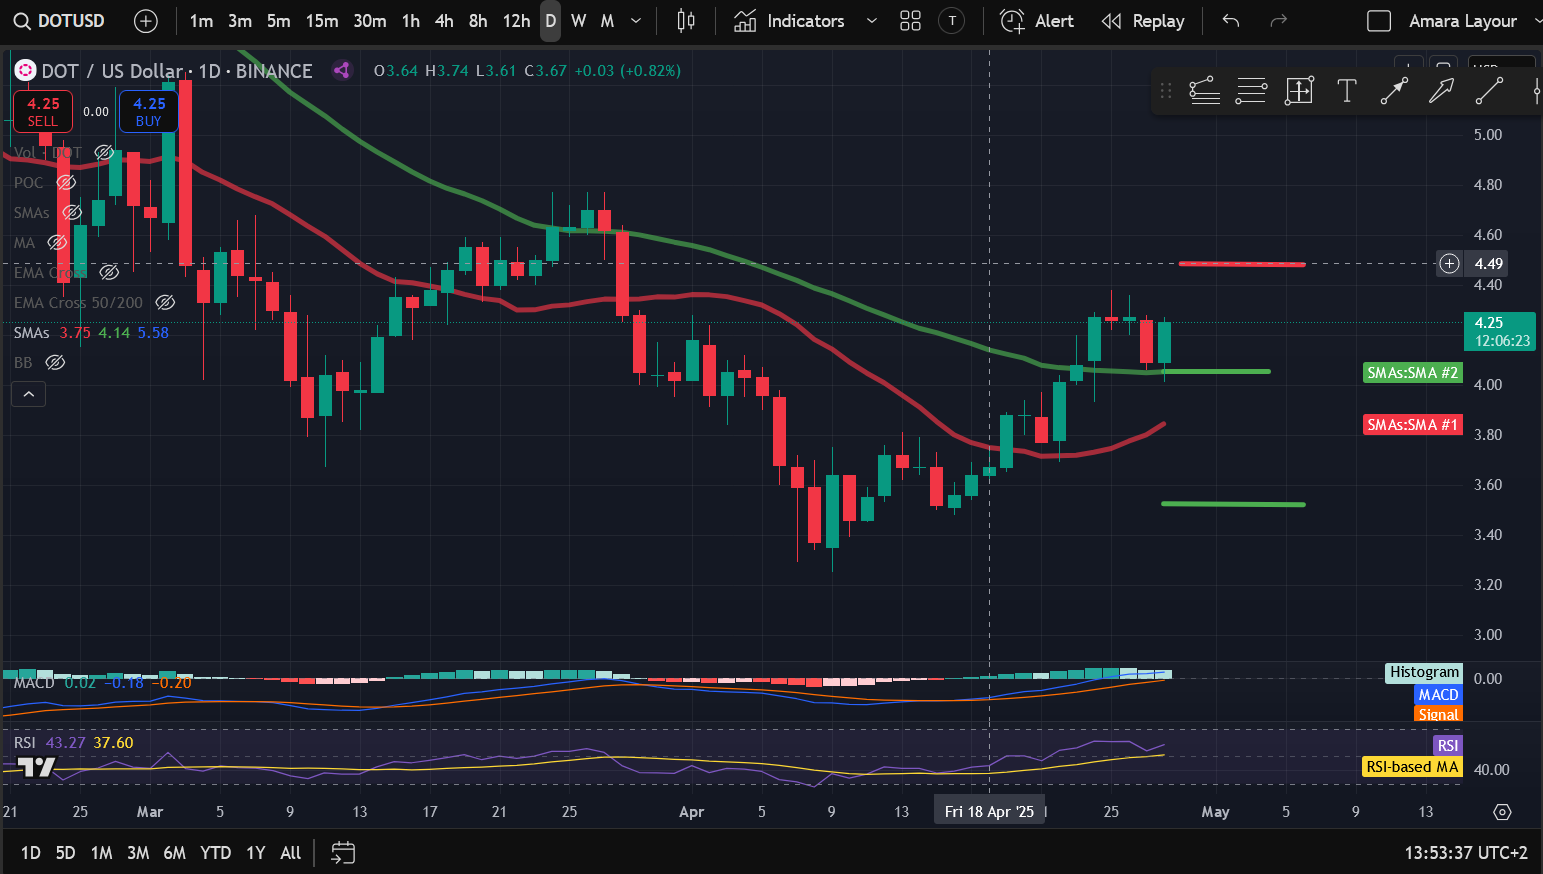Image resolution: width=1543 pixels, height=874 pixels.
Task: Show the POC indicator
Action: (x=66, y=182)
